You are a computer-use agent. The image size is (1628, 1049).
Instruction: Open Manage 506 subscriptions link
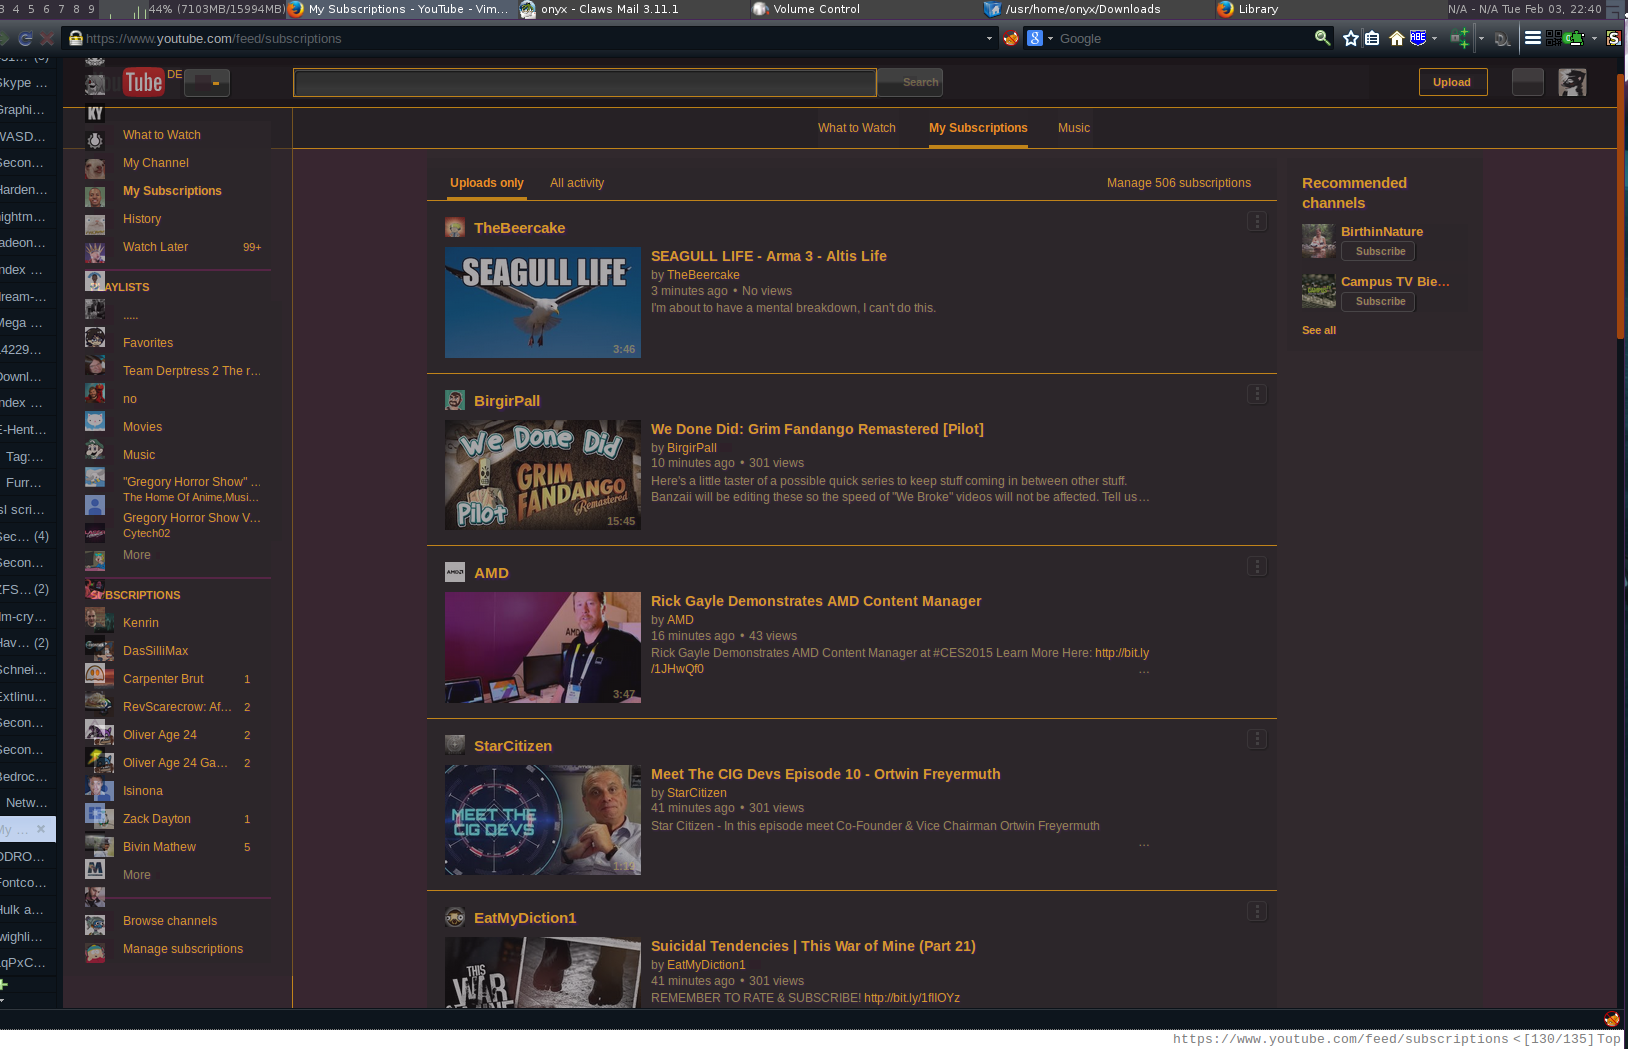pyautogui.click(x=1179, y=183)
